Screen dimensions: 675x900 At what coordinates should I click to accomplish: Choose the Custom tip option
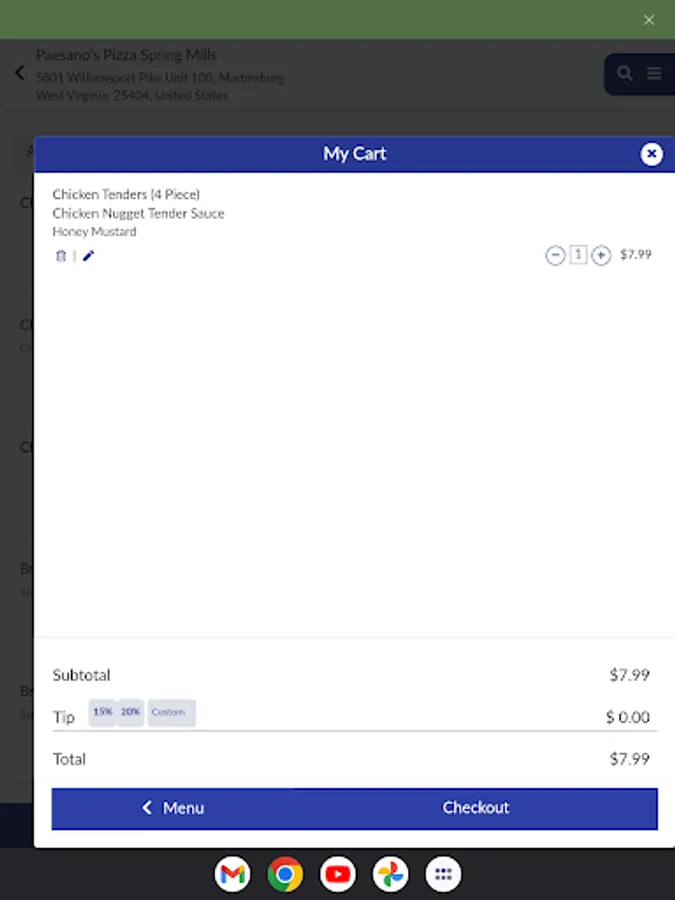[171, 712]
